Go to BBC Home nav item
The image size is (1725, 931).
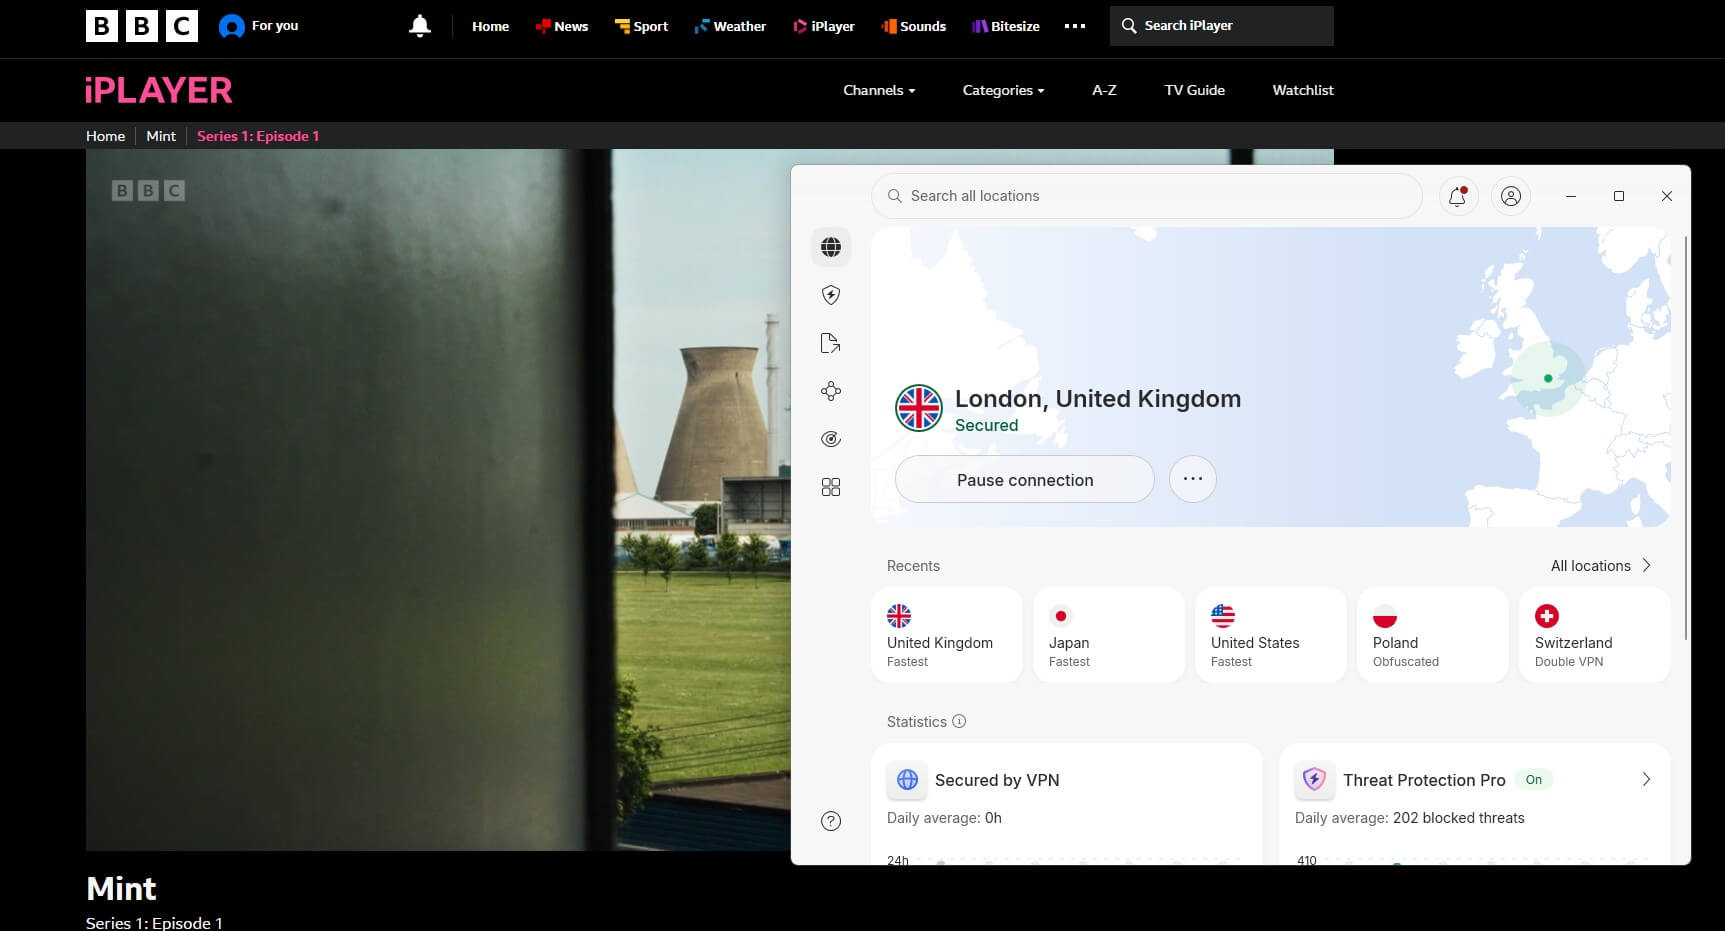pos(490,26)
